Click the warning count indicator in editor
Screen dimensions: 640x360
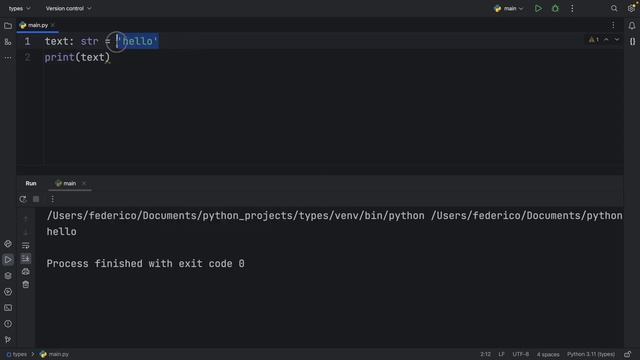(x=593, y=40)
